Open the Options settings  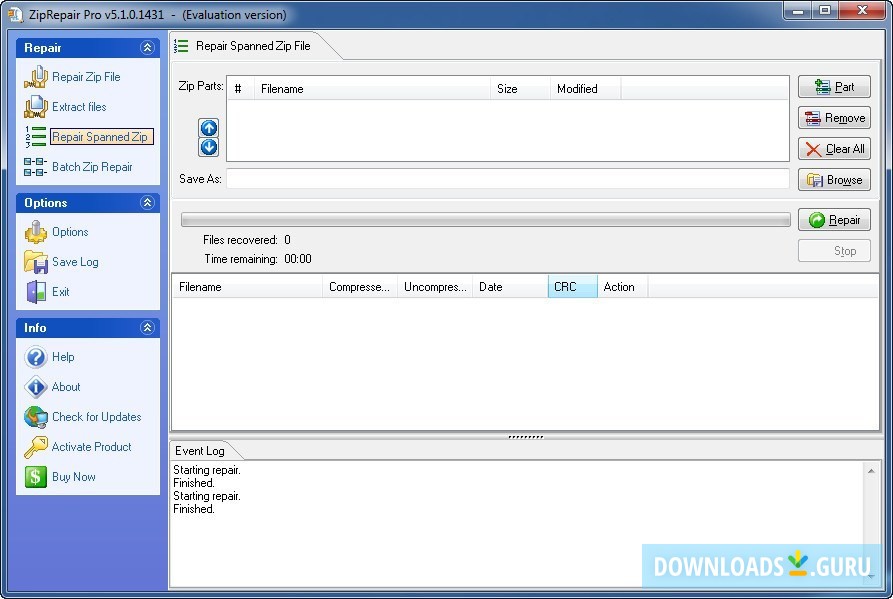tap(70, 232)
